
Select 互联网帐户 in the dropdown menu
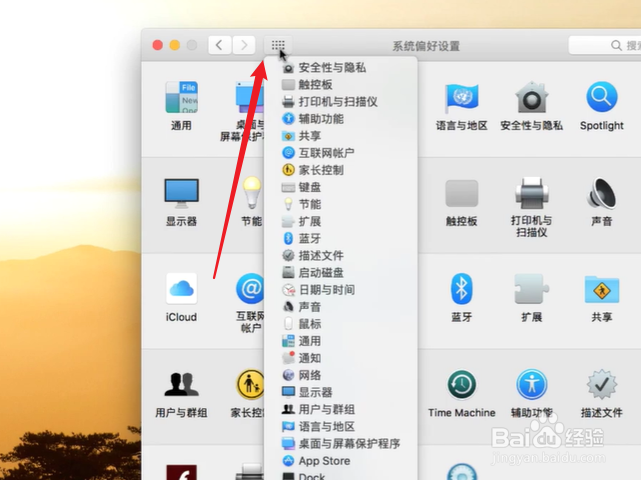point(341,153)
